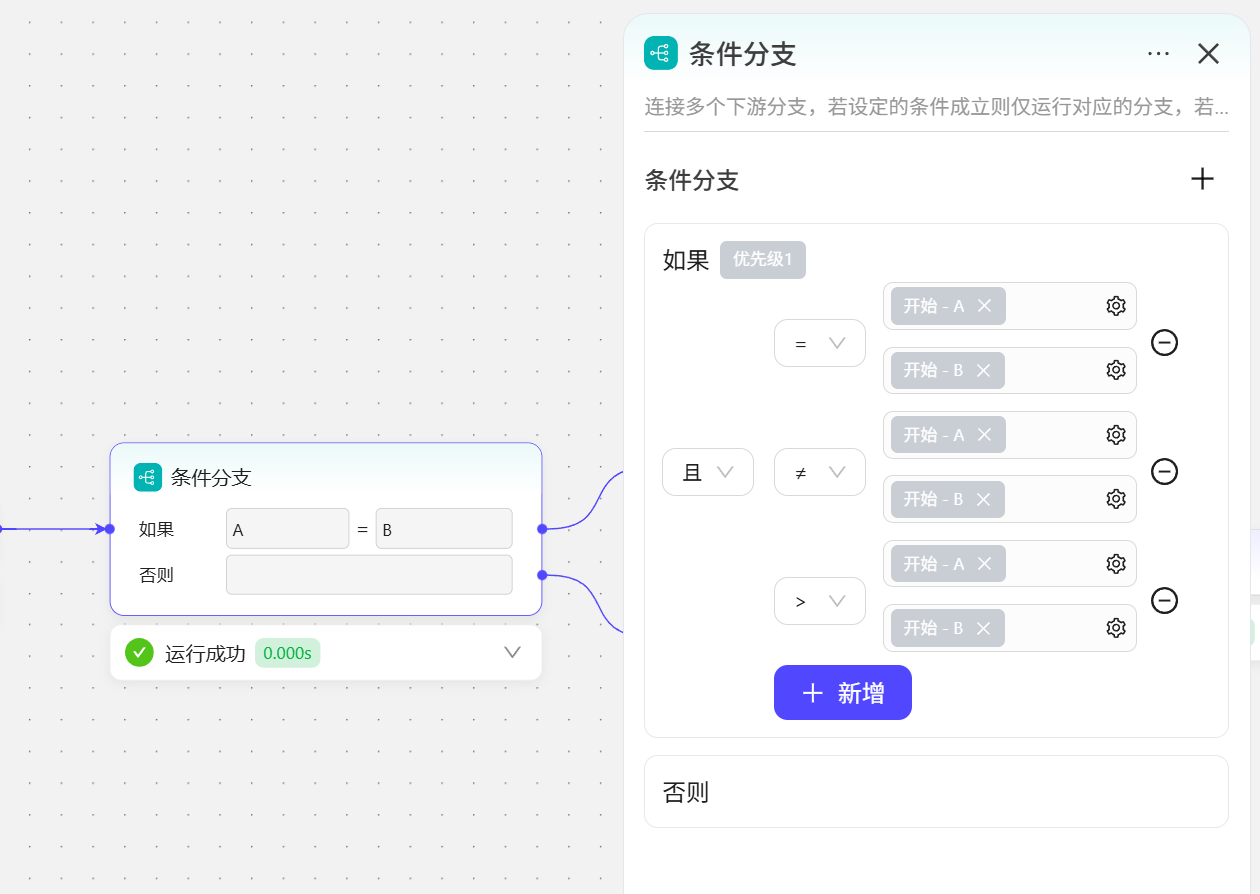Viewport: 1260px width, 894px height.
Task: Click the 条件分支 node icon on canvas
Action: click(x=148, y=477)
